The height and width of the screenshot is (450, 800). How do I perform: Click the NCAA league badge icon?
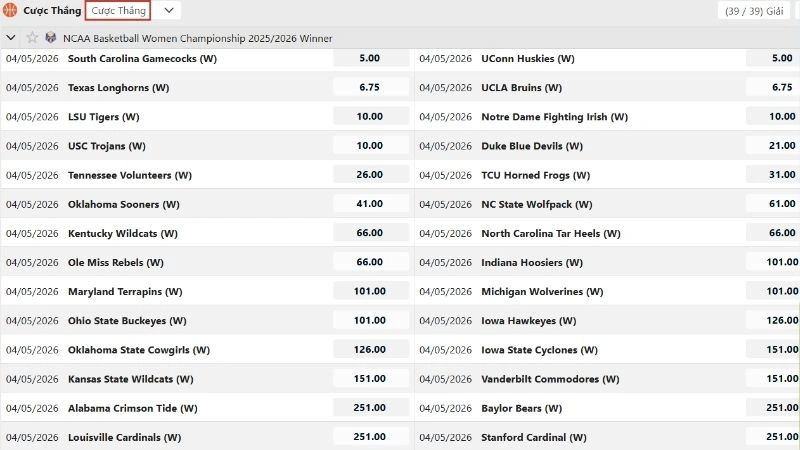coord(51,37)
